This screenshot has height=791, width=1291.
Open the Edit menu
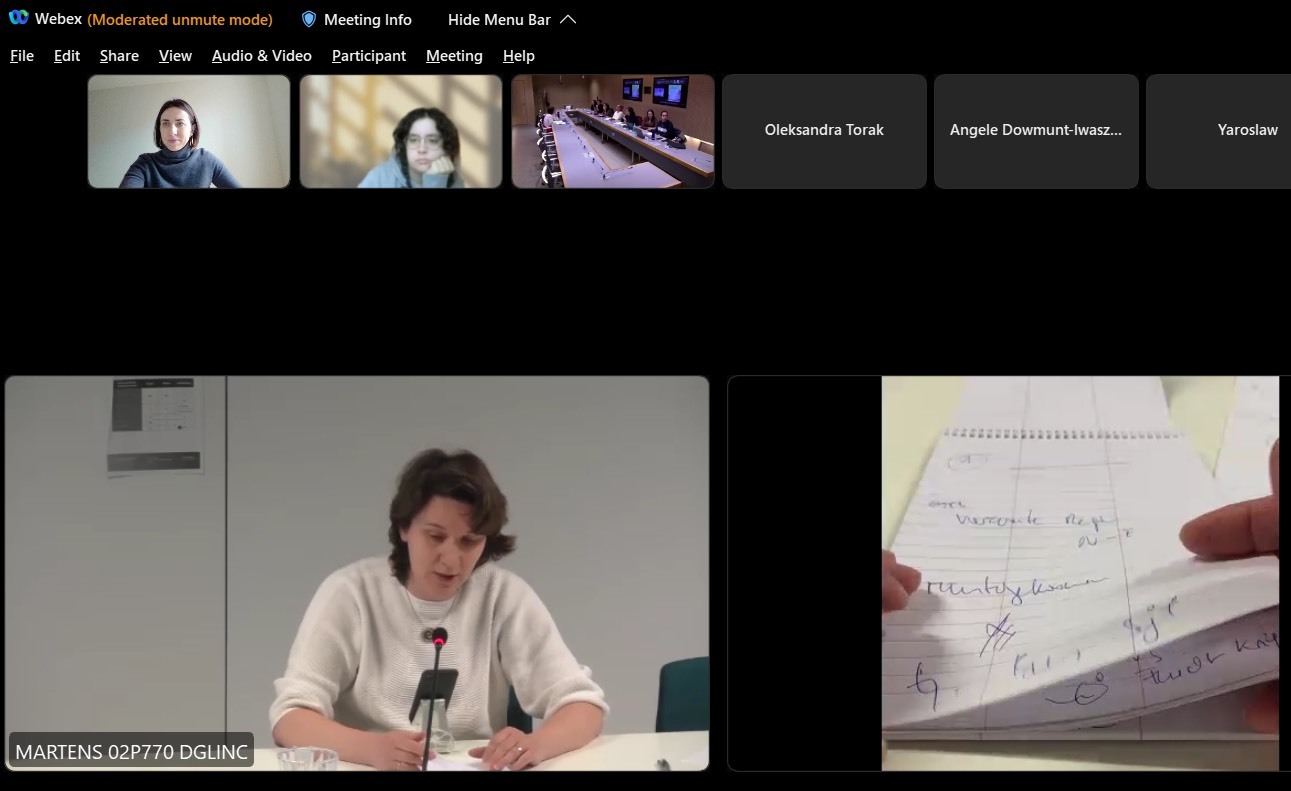point(67,56)
